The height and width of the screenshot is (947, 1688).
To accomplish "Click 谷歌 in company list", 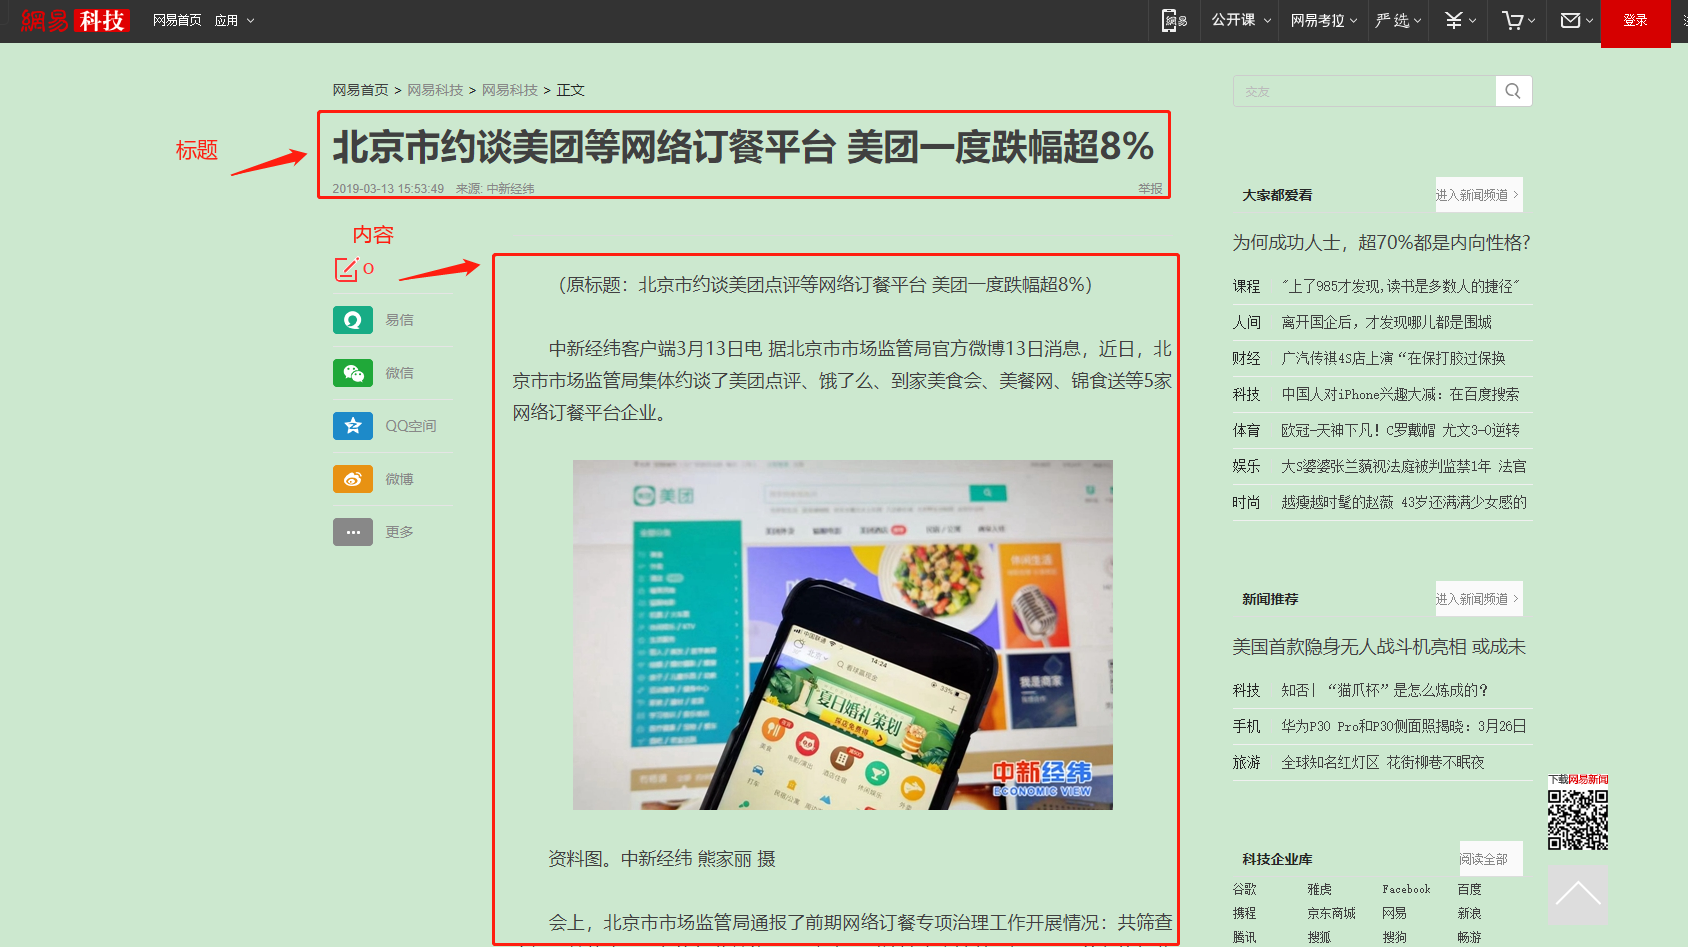I will point(1244,889).
